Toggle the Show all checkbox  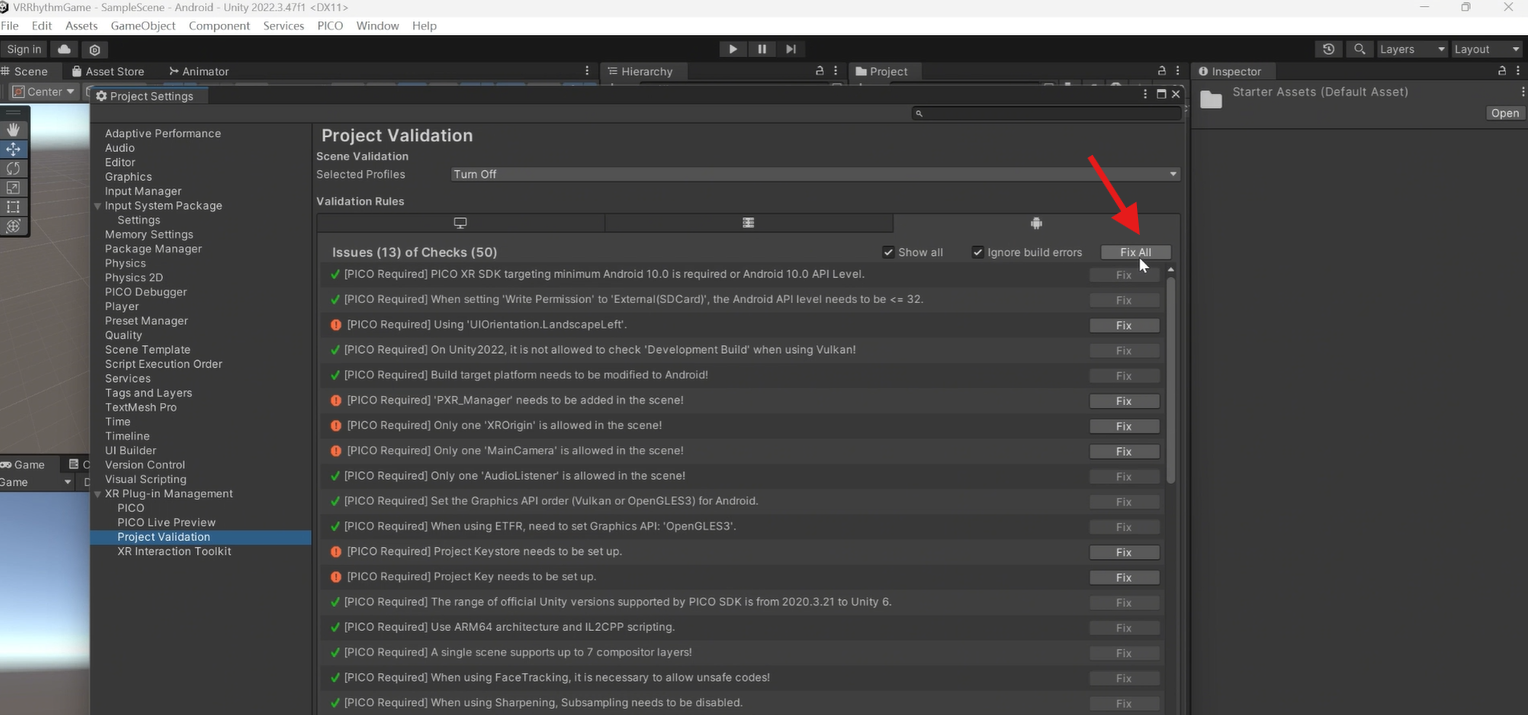(x=888, y=252)
